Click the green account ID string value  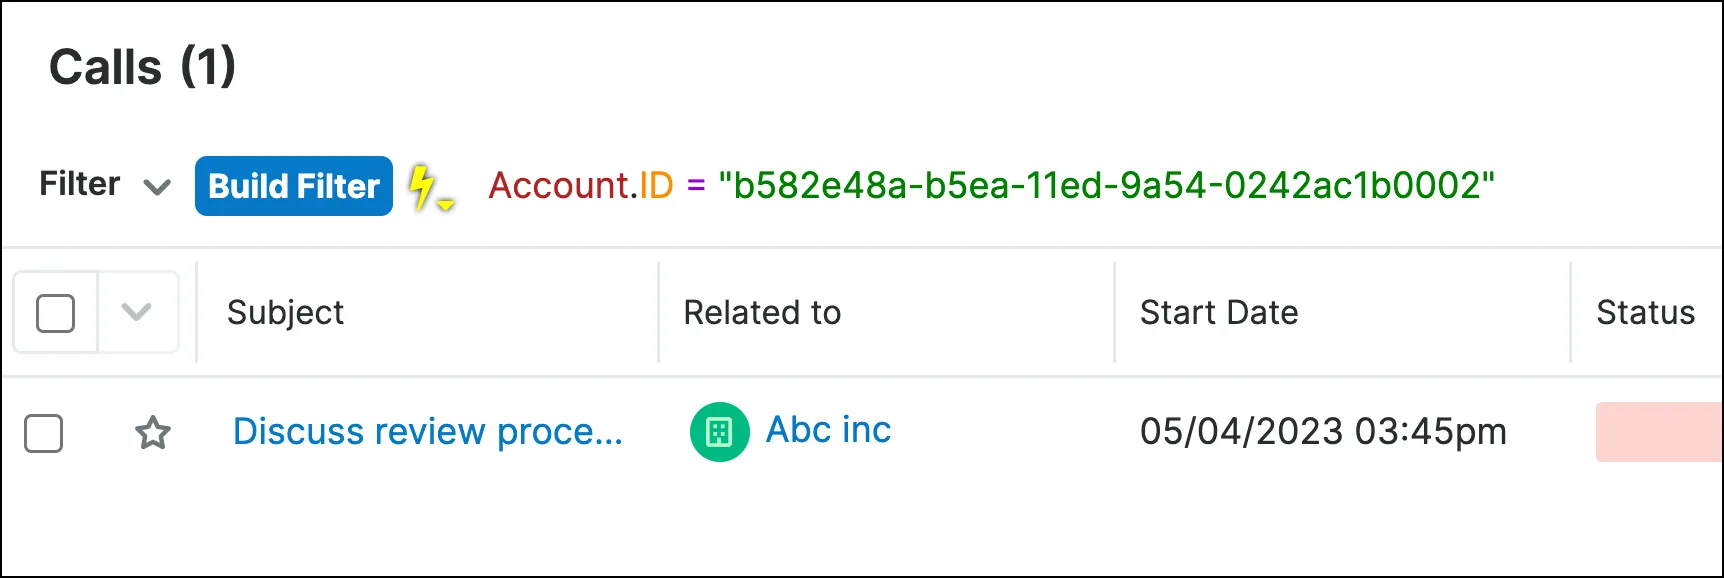pos(1107,185)
